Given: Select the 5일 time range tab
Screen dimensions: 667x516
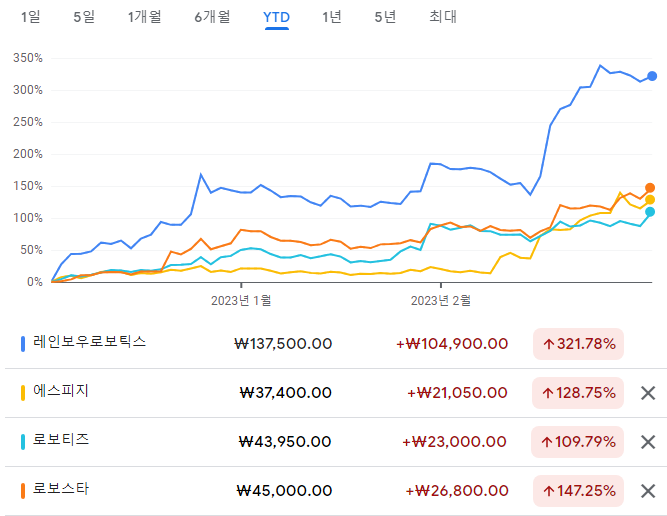Looking at the screenshot, I should pyautogui.click(x=84, y=17).
